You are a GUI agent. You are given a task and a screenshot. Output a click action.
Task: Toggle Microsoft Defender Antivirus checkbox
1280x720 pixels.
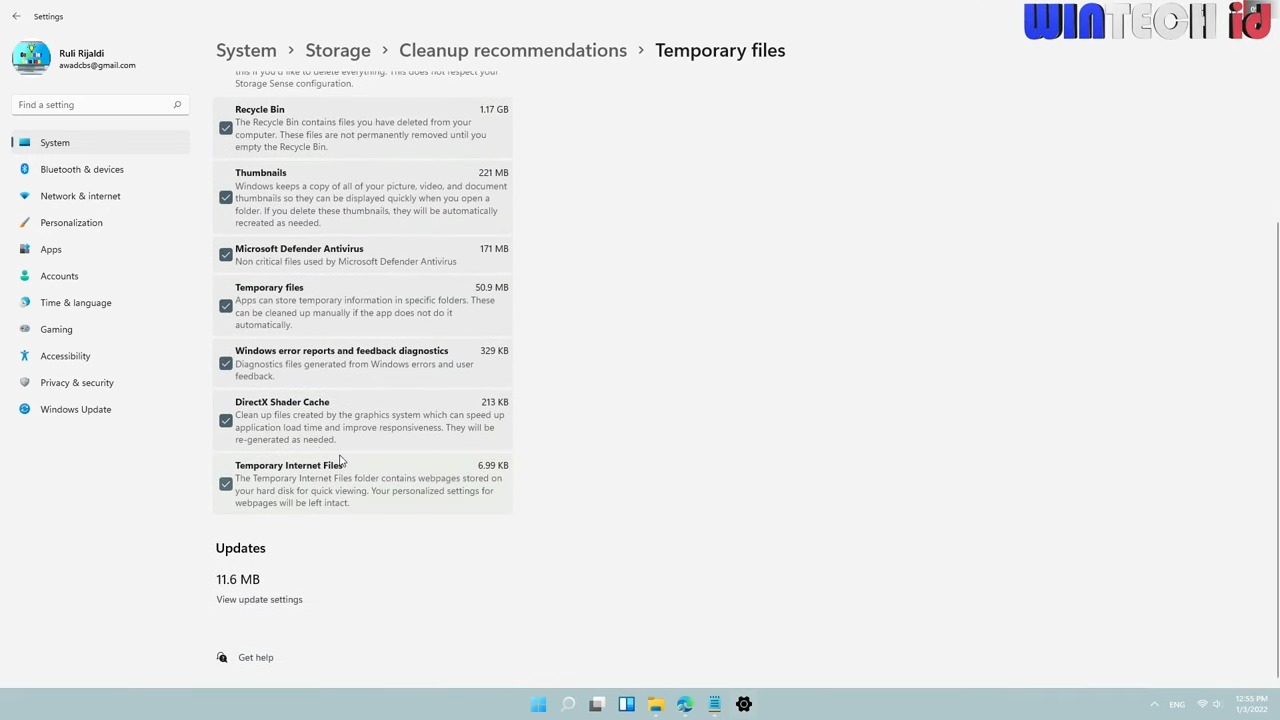point(226,255)
